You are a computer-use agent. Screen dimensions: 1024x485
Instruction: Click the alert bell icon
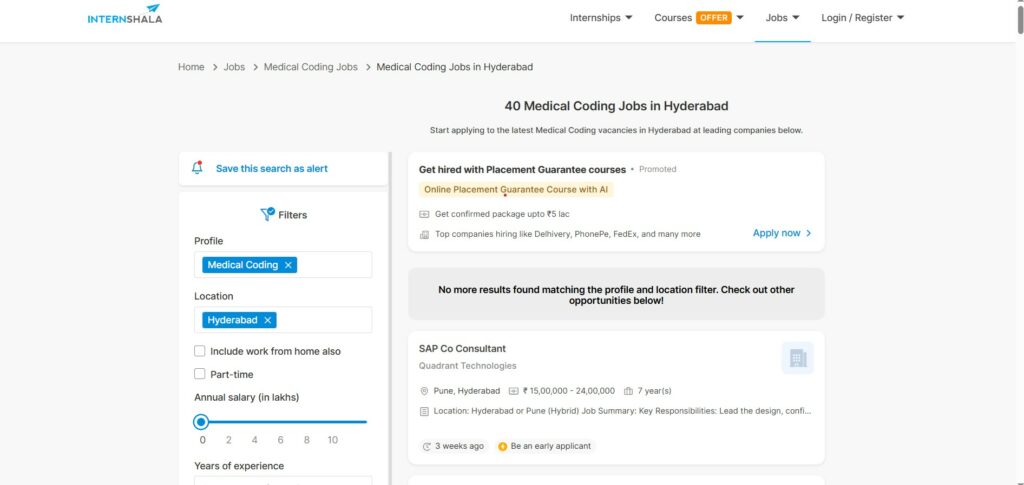point(197,168)
